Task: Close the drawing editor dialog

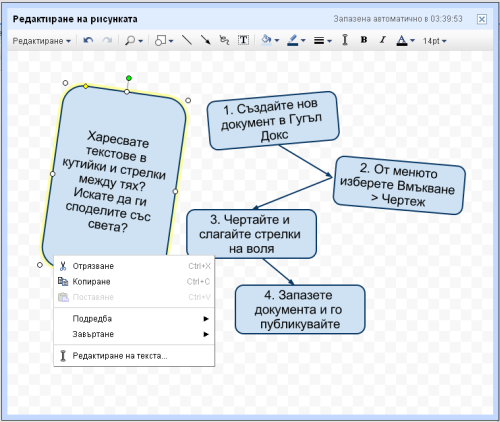Action: 482,19
